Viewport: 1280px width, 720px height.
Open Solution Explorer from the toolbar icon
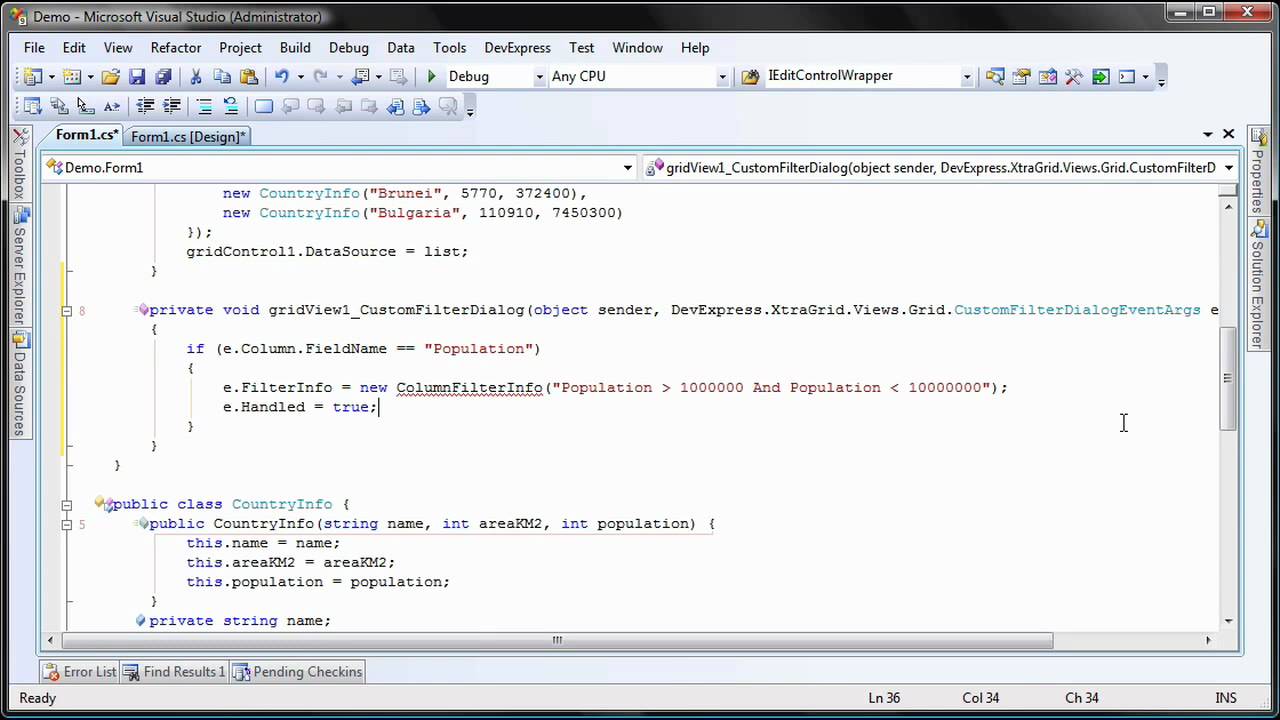[995, 76]
